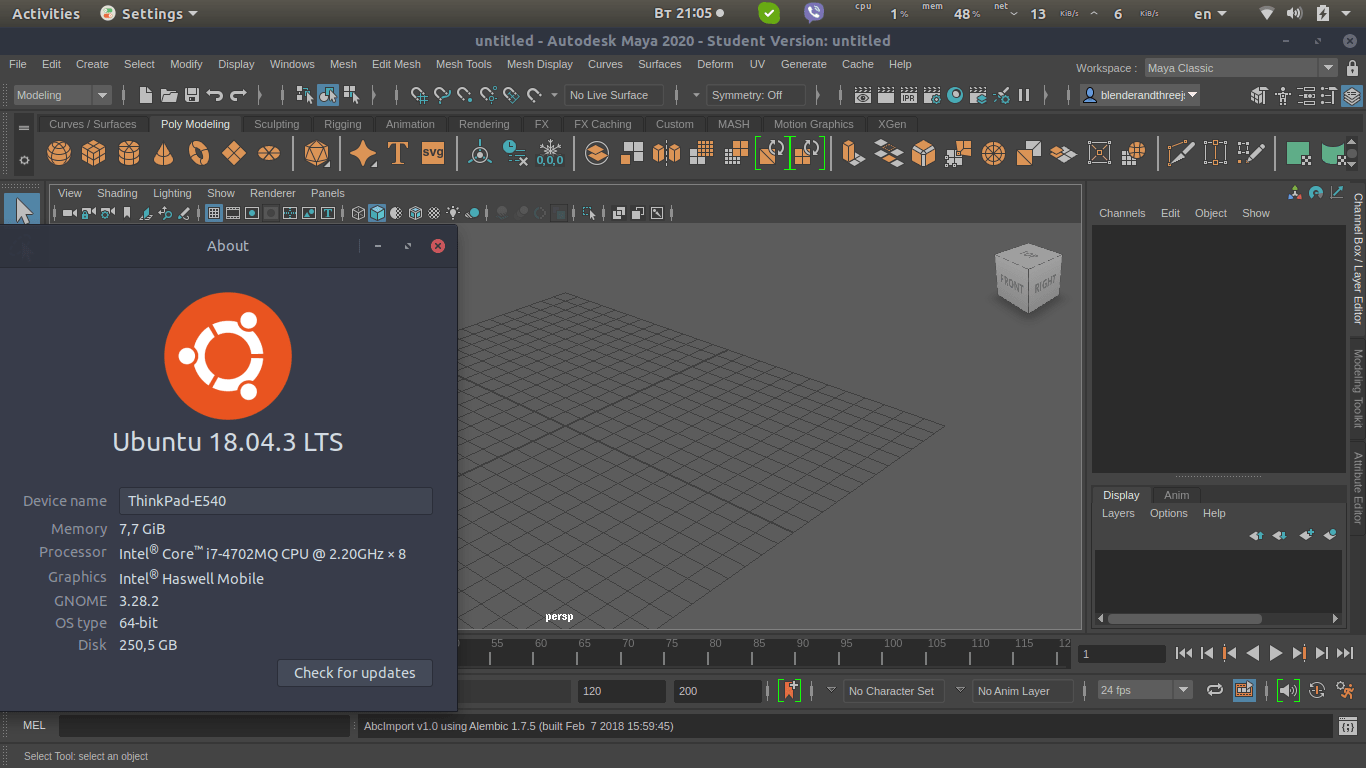
Task: Toggle playback loop icon
Action: pos(1215,690)
